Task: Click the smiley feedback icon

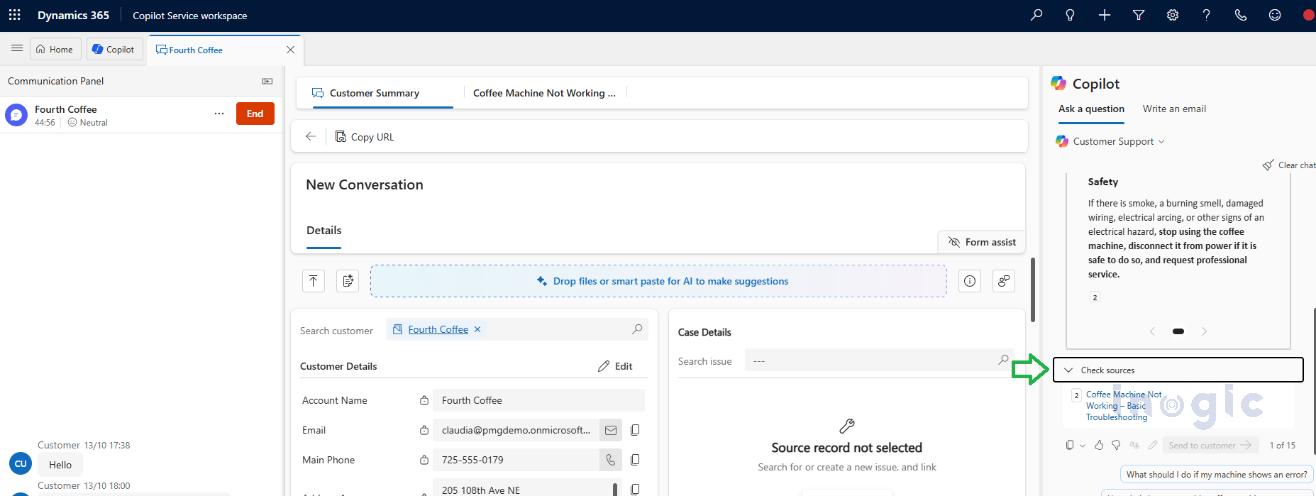Action: [x=1275, y=15]
